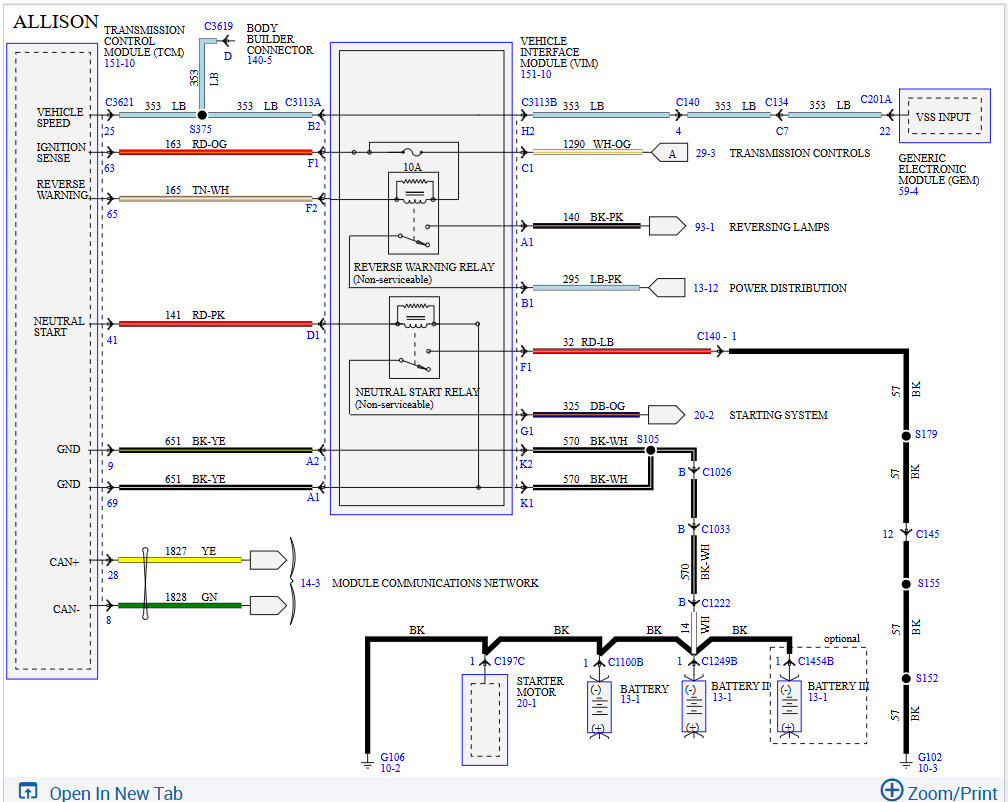The width and height of the screenshot is (1008, 802).
Task: Open the 13-1 link under BATTERY II
Action: click(721, 697)
